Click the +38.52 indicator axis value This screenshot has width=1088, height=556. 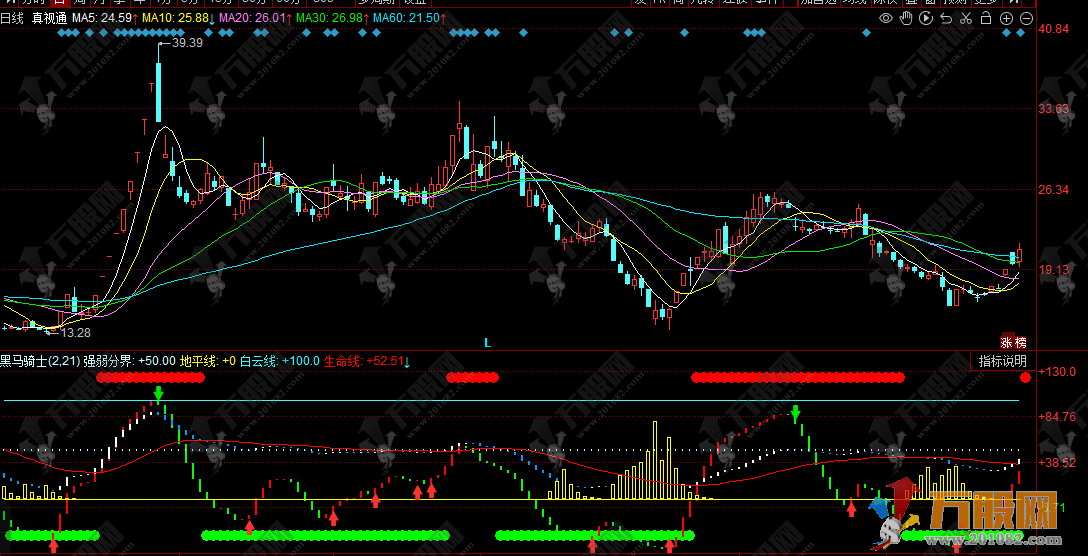click(1057, 462)
